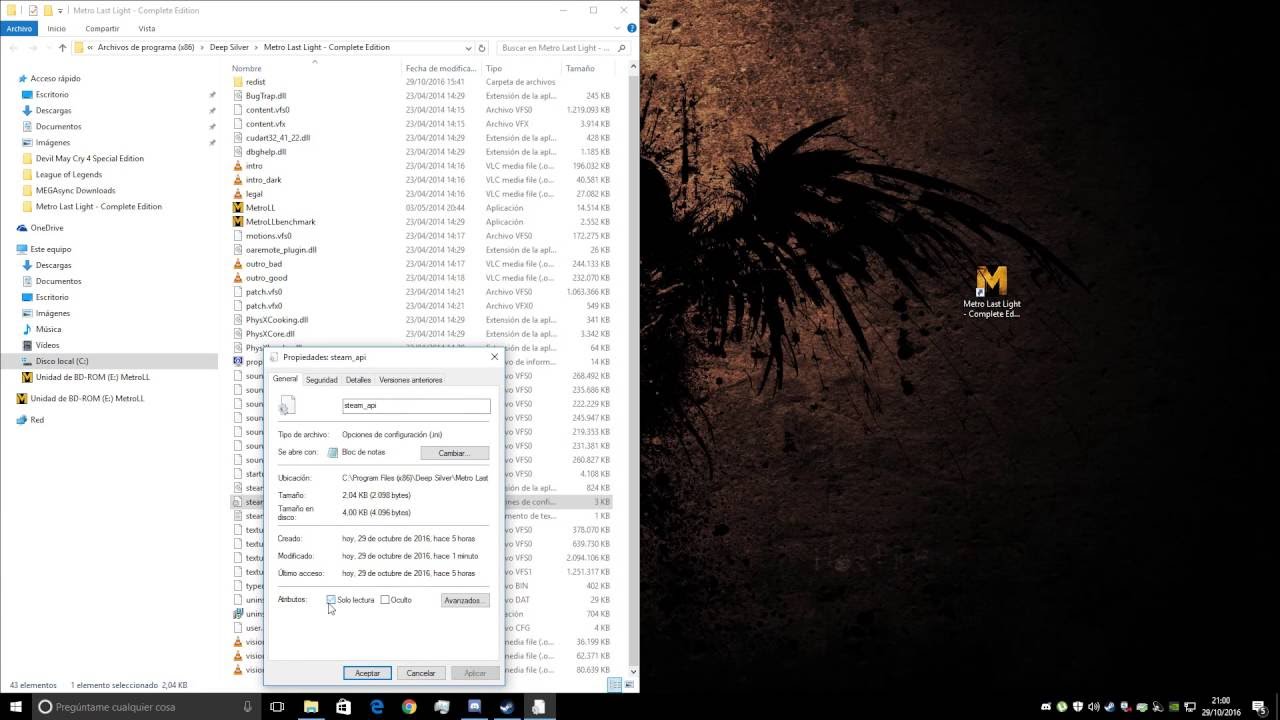
Task: Switch to details view button
Action: [614, 685]
